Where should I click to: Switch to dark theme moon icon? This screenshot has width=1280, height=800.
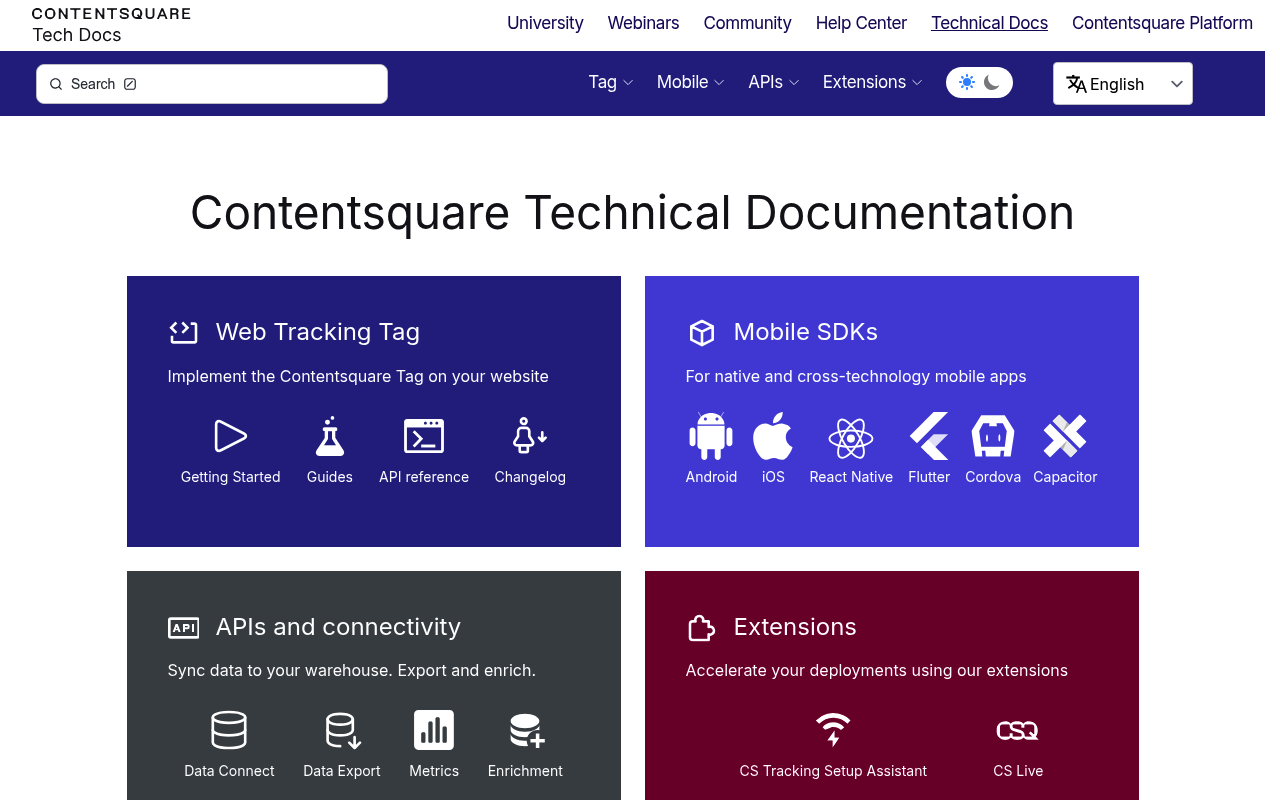(992, 82)
